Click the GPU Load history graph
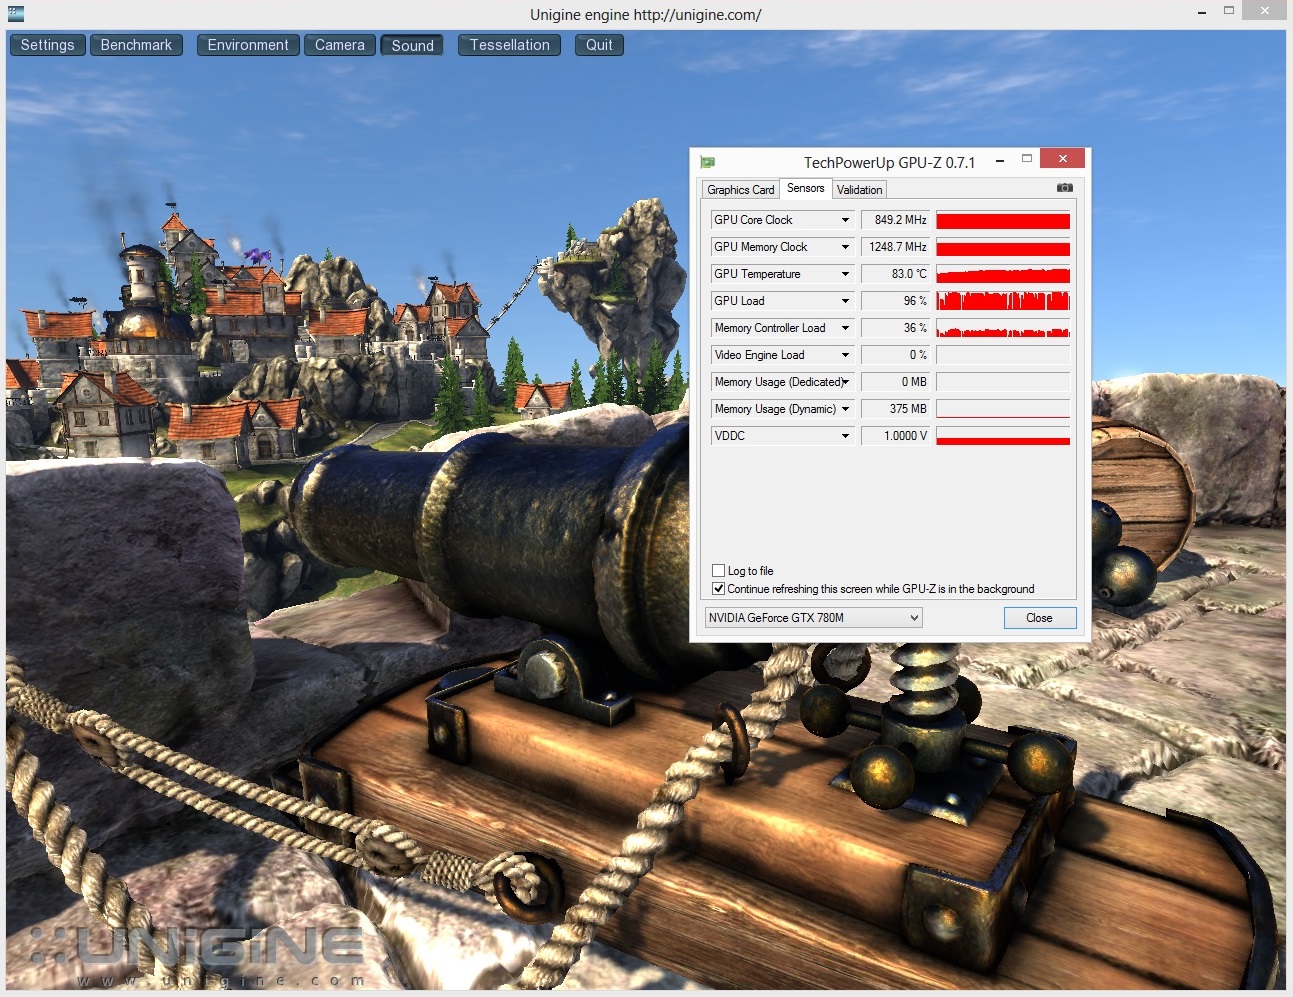Viewport: 1294px width, 997px height. 1003,301
